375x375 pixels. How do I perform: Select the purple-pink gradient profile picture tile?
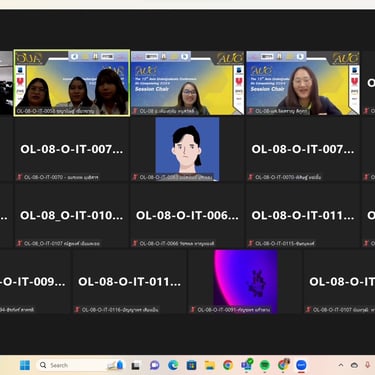click(246, 282)
